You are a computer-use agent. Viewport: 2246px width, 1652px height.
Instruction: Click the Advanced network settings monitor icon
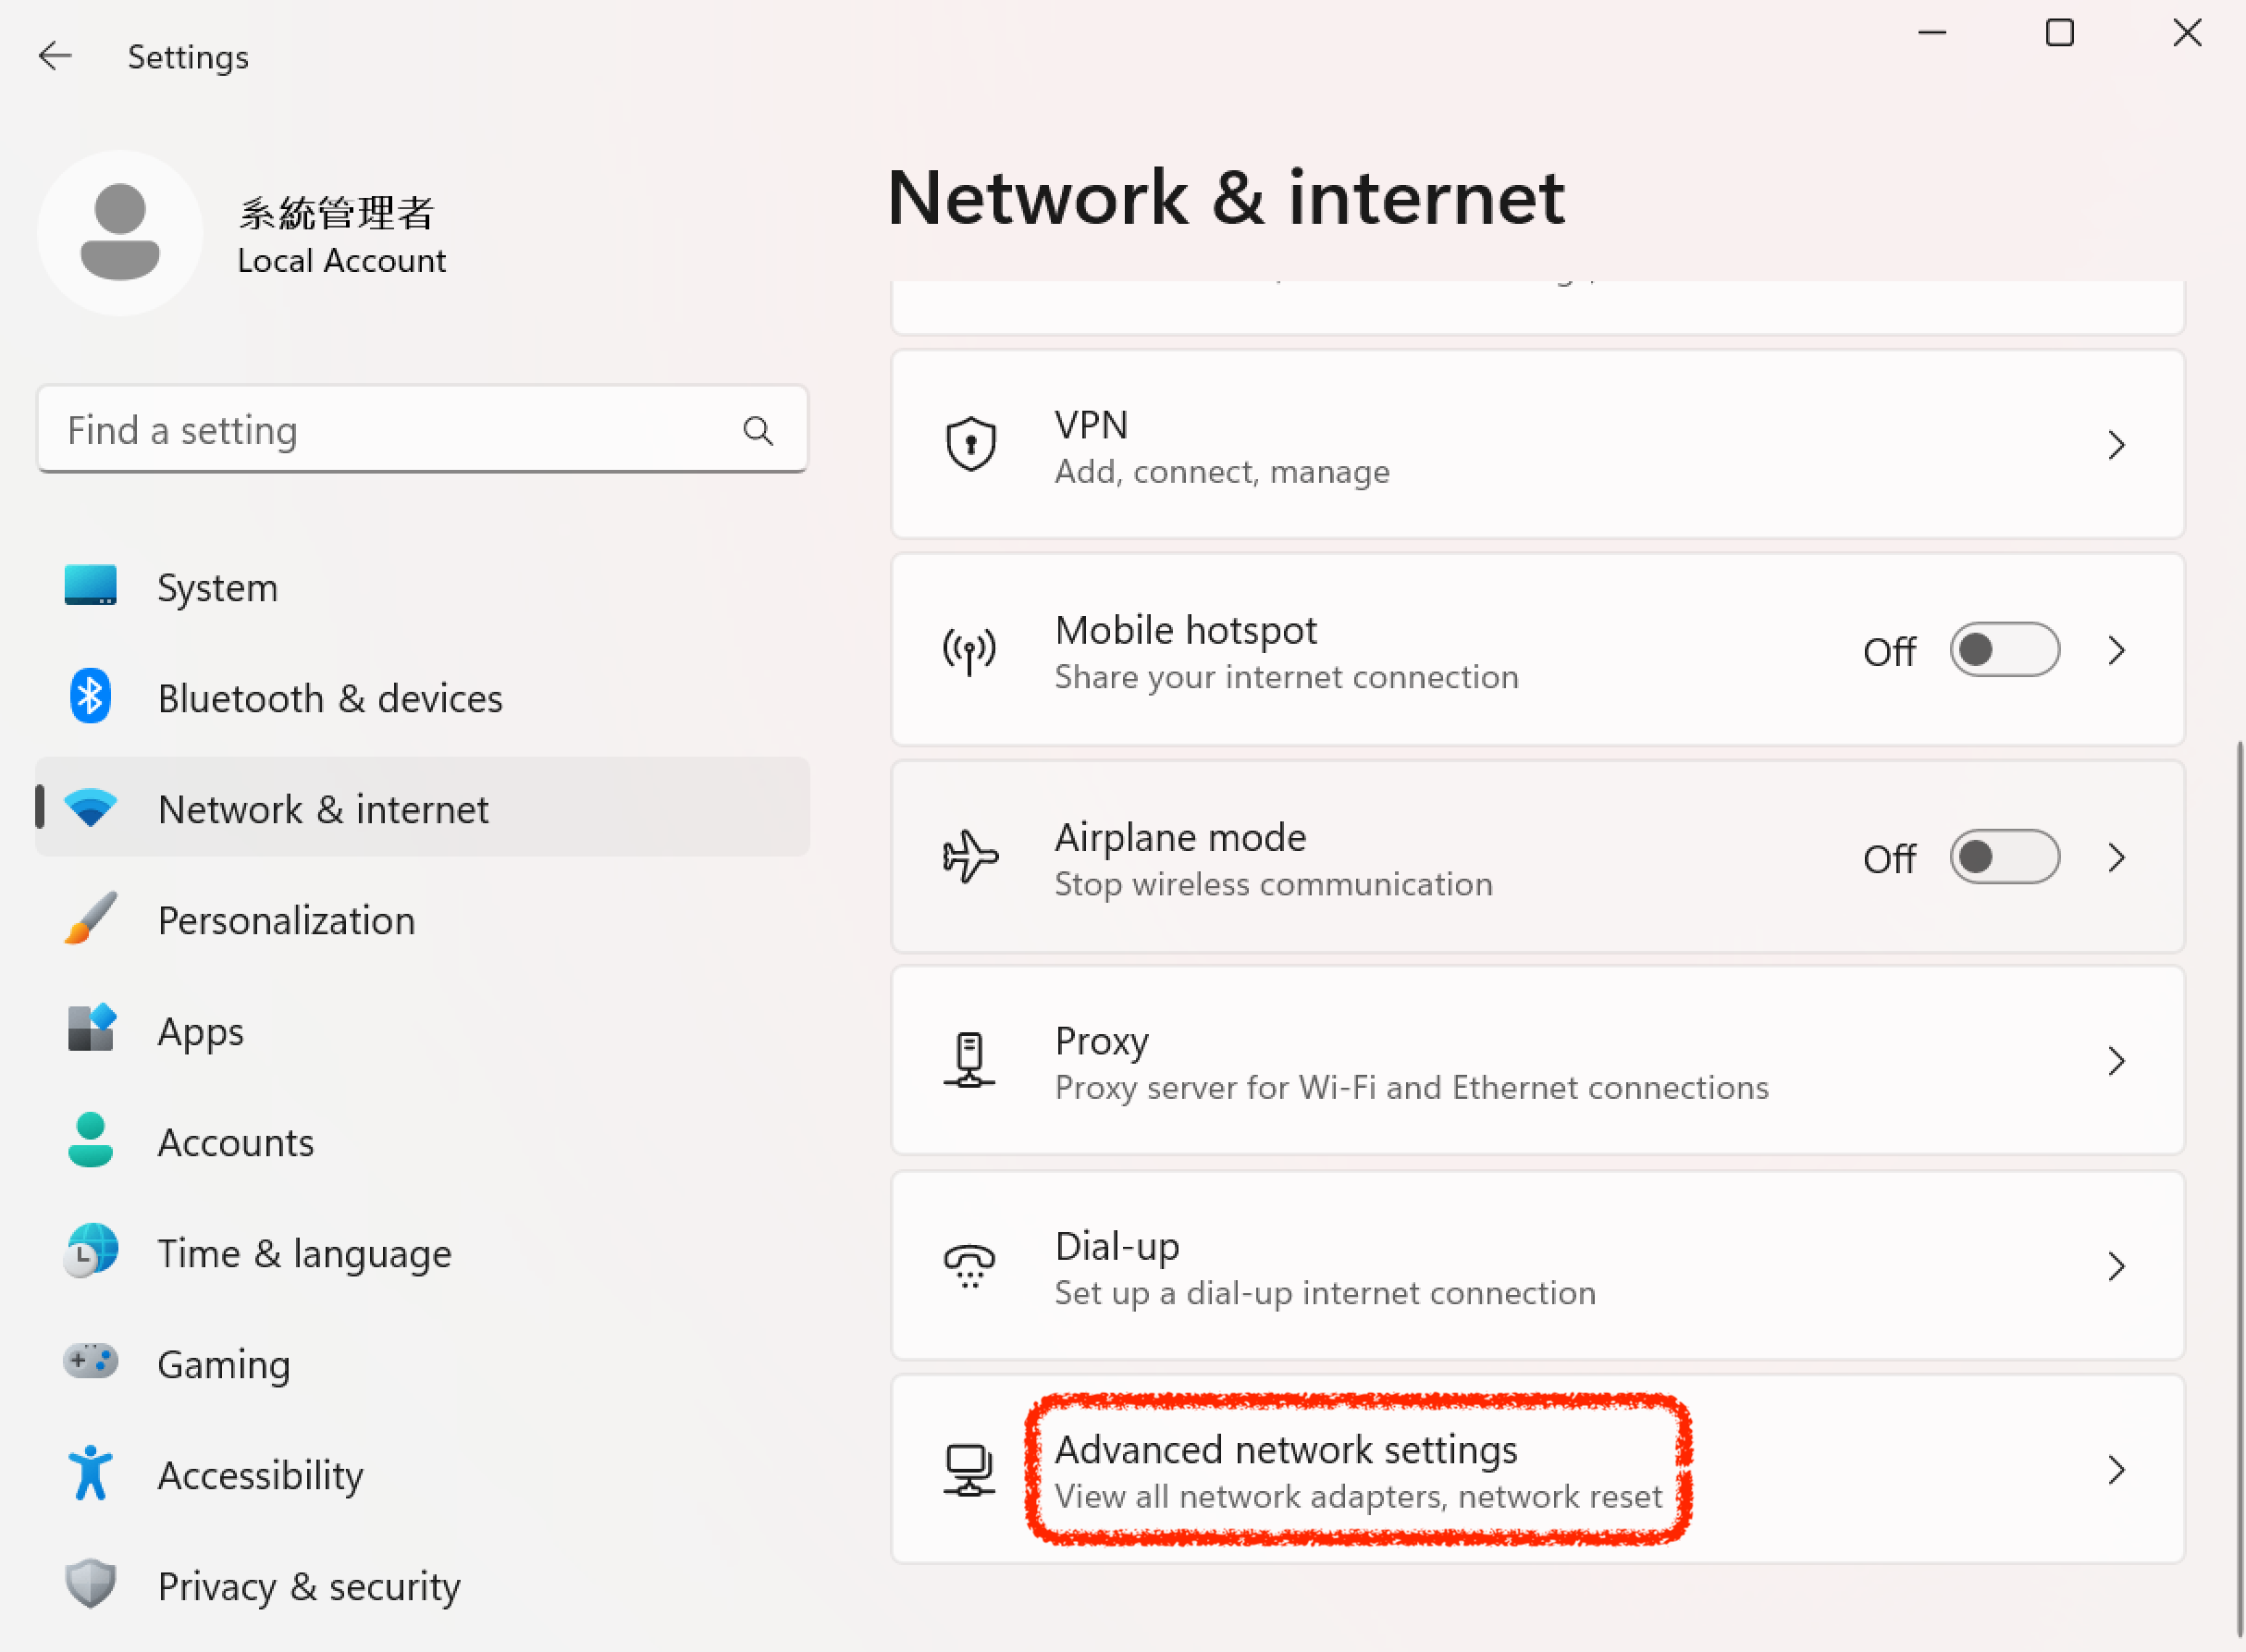(969, 1471)
